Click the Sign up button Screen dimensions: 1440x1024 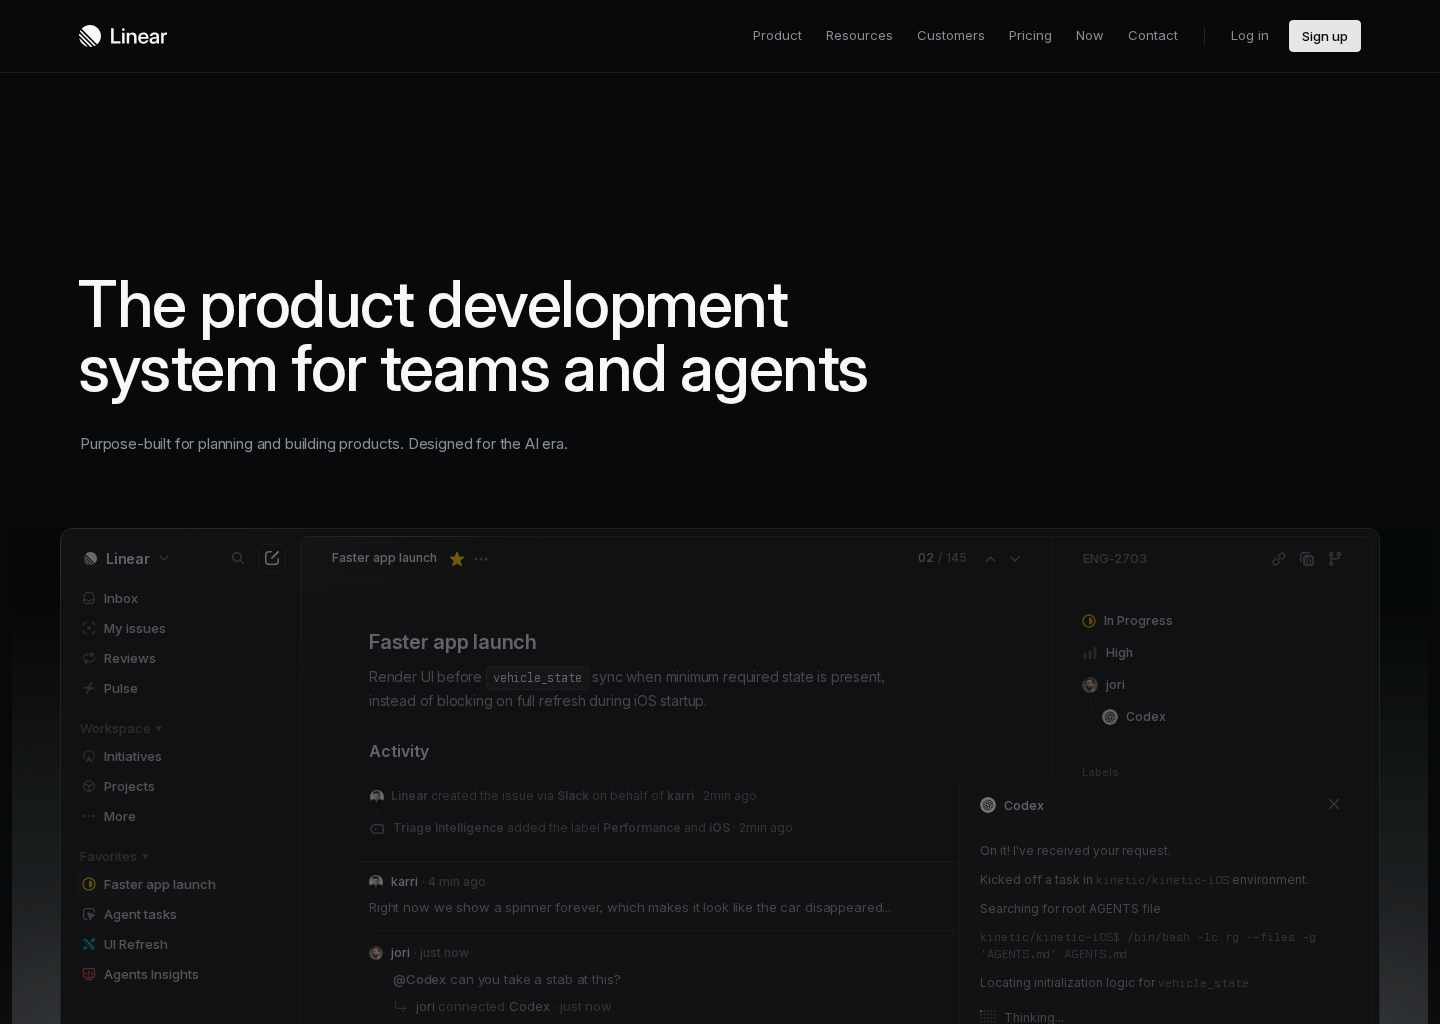pos(1324,36)
